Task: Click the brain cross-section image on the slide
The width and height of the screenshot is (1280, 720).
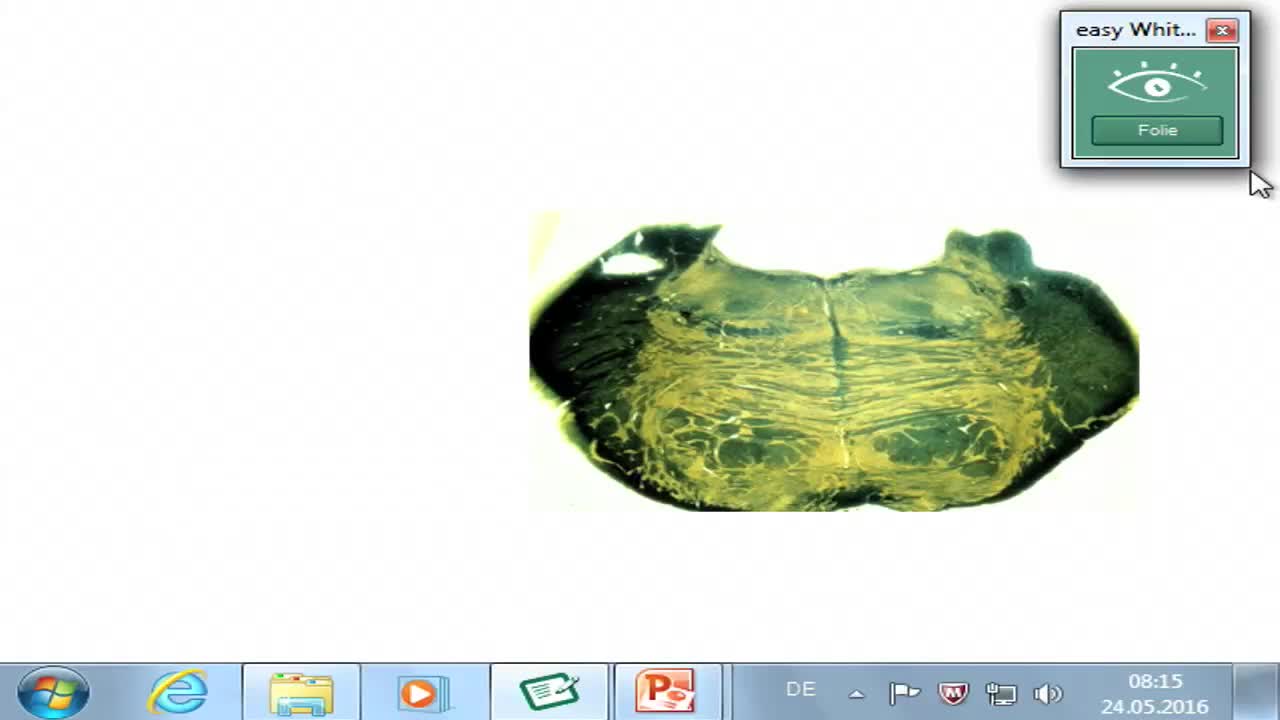Action: point(835,360)
